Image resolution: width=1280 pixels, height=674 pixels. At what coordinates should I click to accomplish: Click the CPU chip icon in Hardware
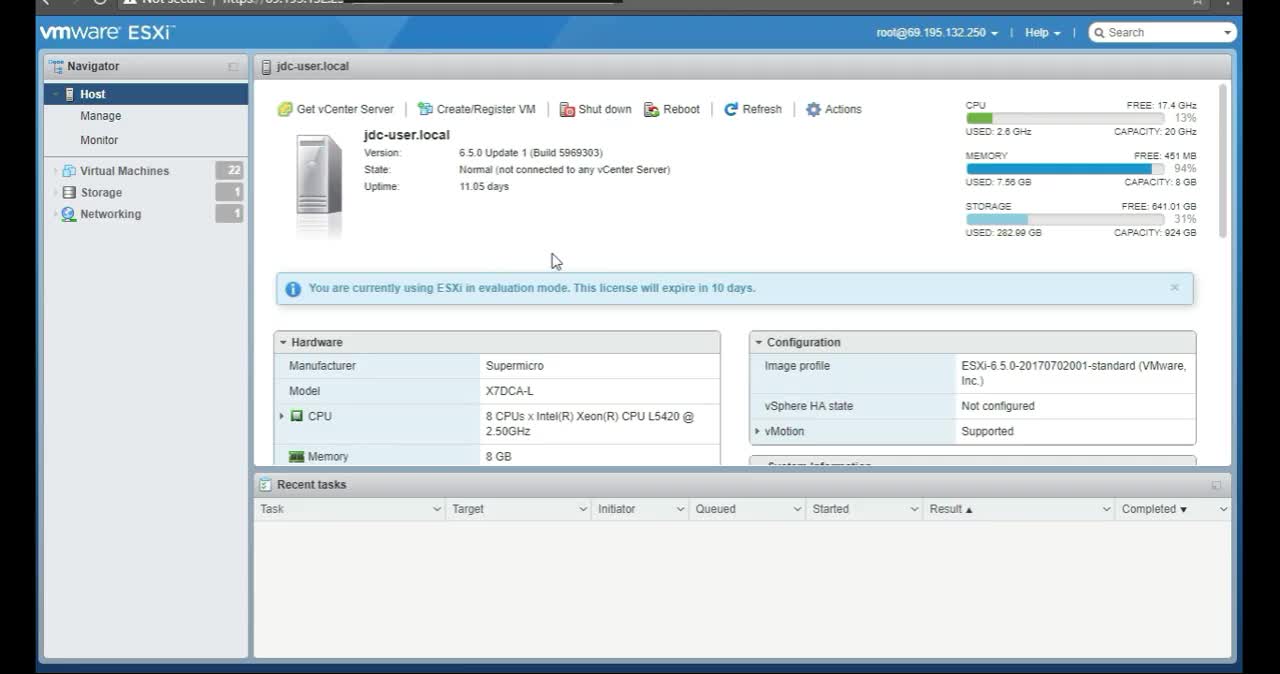pos(297,416)
